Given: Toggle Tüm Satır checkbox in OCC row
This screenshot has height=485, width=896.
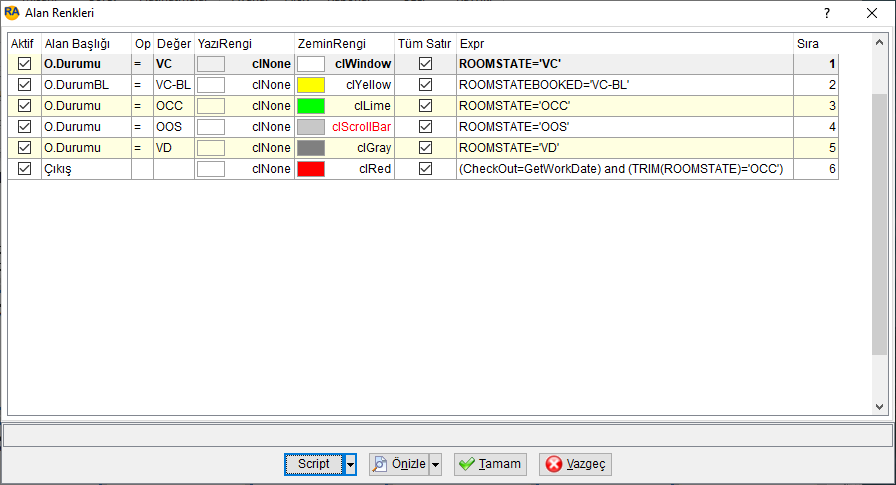Looking at the screenshot, I should [x=425, y=106].
